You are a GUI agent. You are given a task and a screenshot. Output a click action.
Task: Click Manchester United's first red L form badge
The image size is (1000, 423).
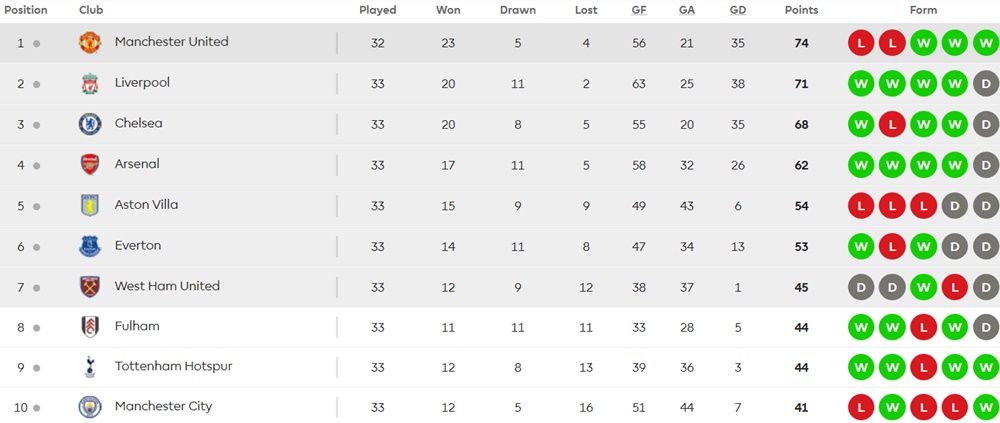860,43
